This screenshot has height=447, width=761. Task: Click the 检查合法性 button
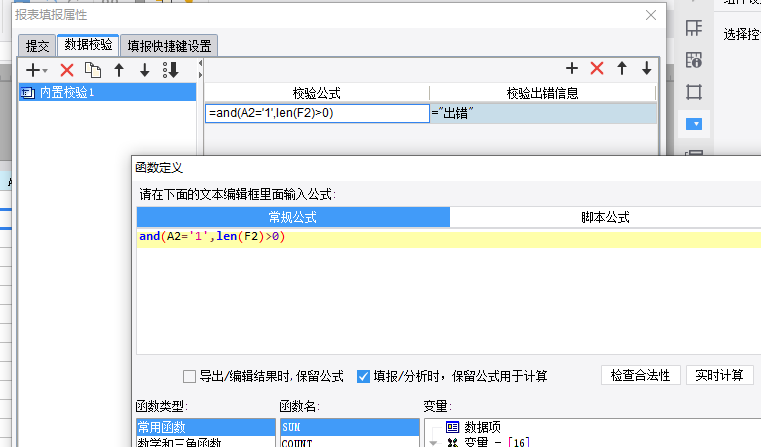[x=640, y=375]
